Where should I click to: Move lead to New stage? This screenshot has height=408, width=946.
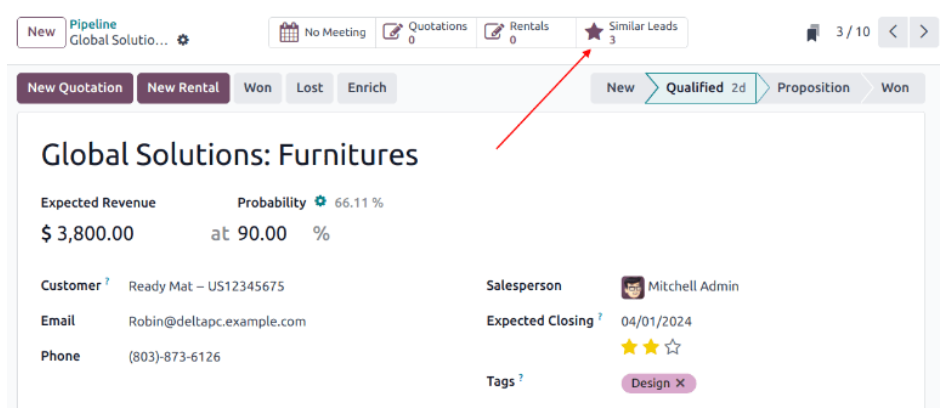(x=620, y=88)
